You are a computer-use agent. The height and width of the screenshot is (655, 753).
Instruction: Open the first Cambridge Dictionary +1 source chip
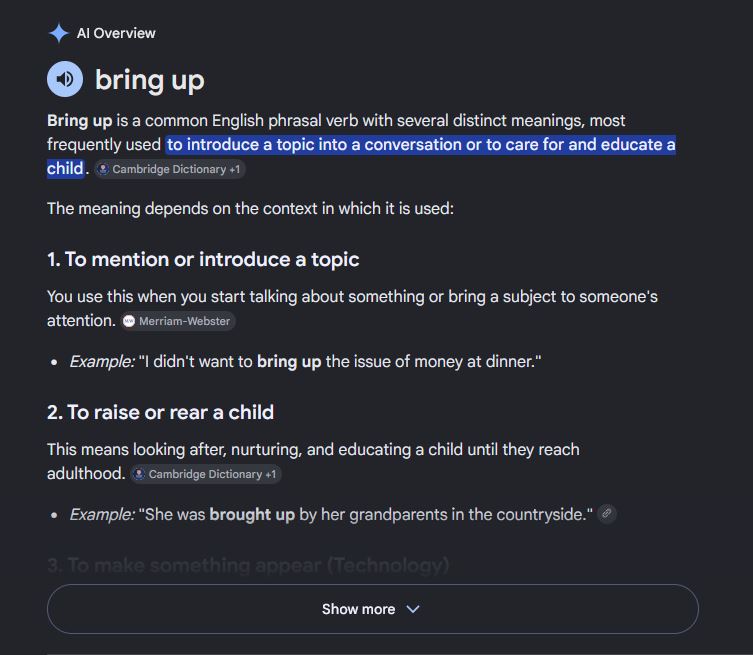pos(170,169)
